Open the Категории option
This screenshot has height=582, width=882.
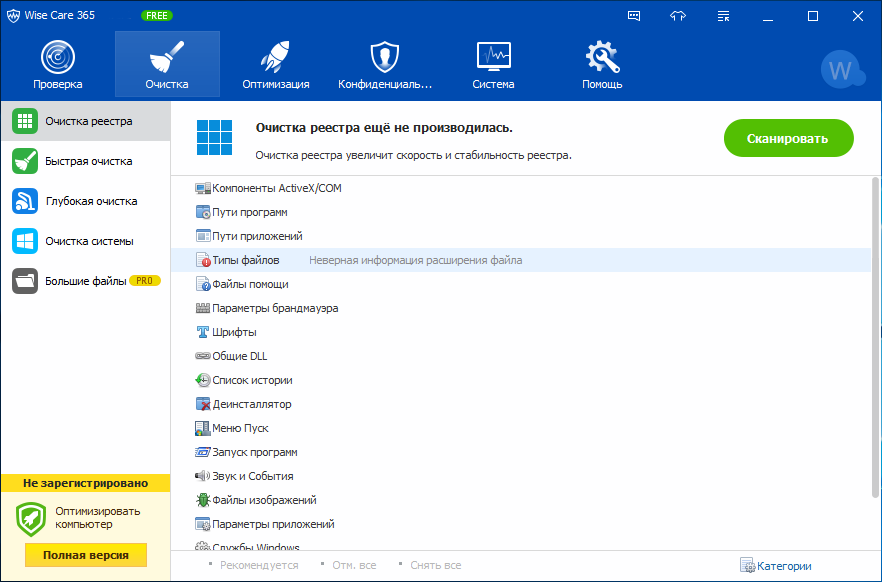pyautogui.click(x=776, y=566)
